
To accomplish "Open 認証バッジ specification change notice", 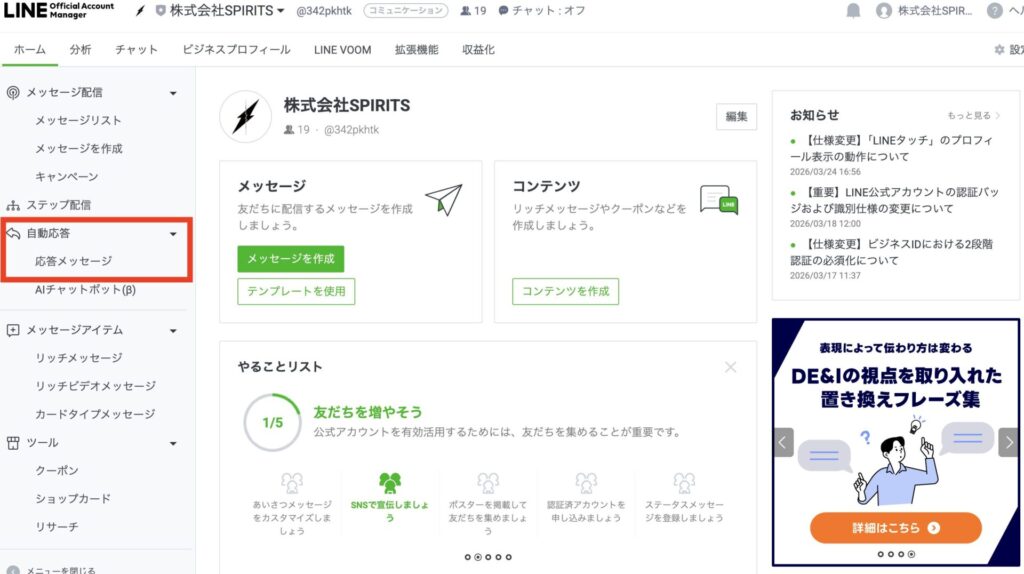I will (x=895, y=200).
